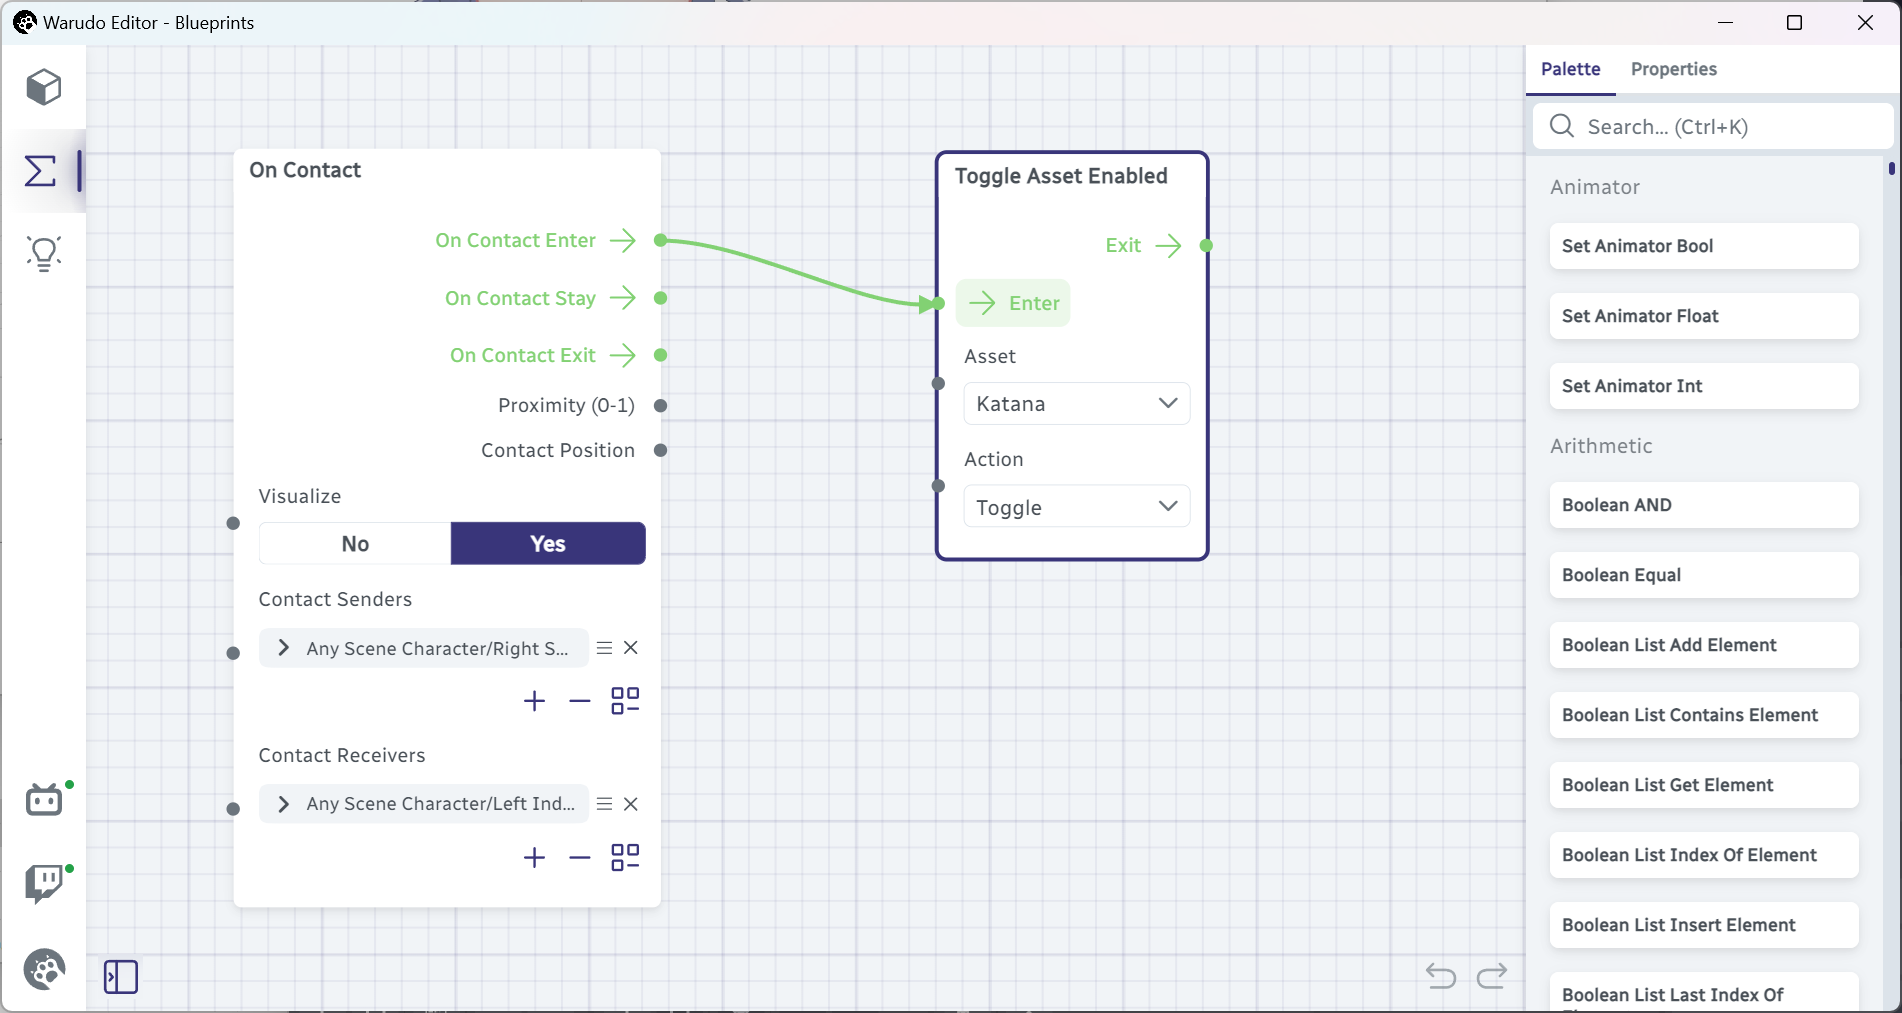Click the undo arrow icon
The image size is (1902, 1013).
[1441, 975]
